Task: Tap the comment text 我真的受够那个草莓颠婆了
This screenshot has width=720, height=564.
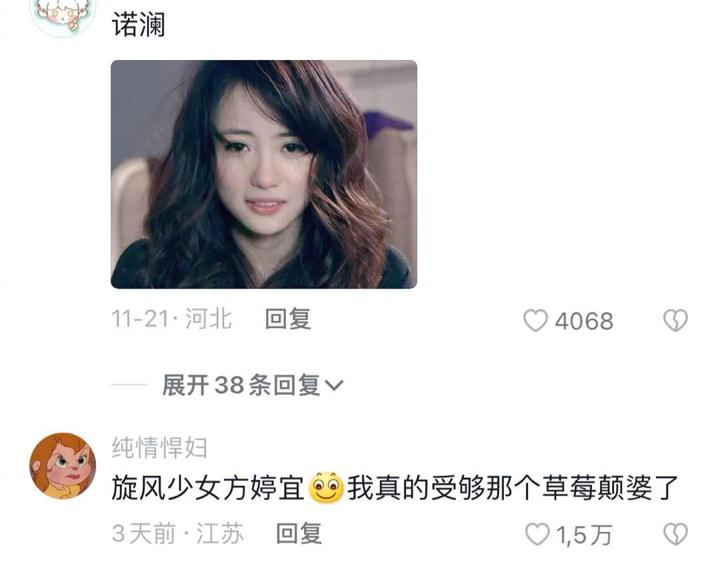Action: 513,487
